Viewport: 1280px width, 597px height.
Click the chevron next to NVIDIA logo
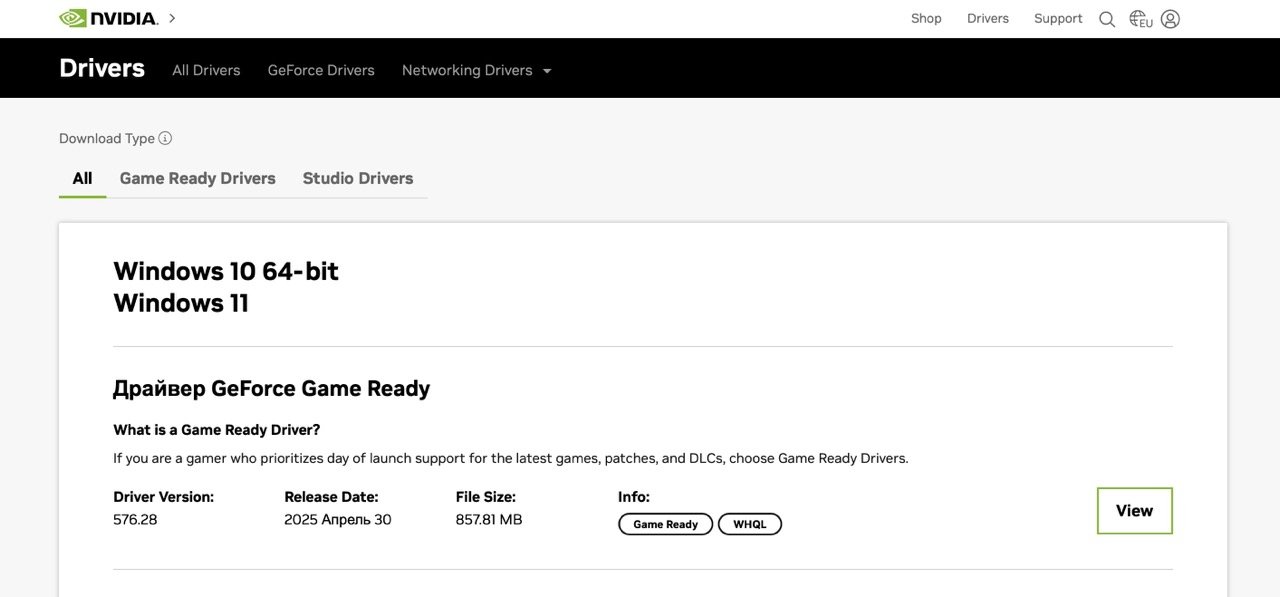(x=172, y=18)
